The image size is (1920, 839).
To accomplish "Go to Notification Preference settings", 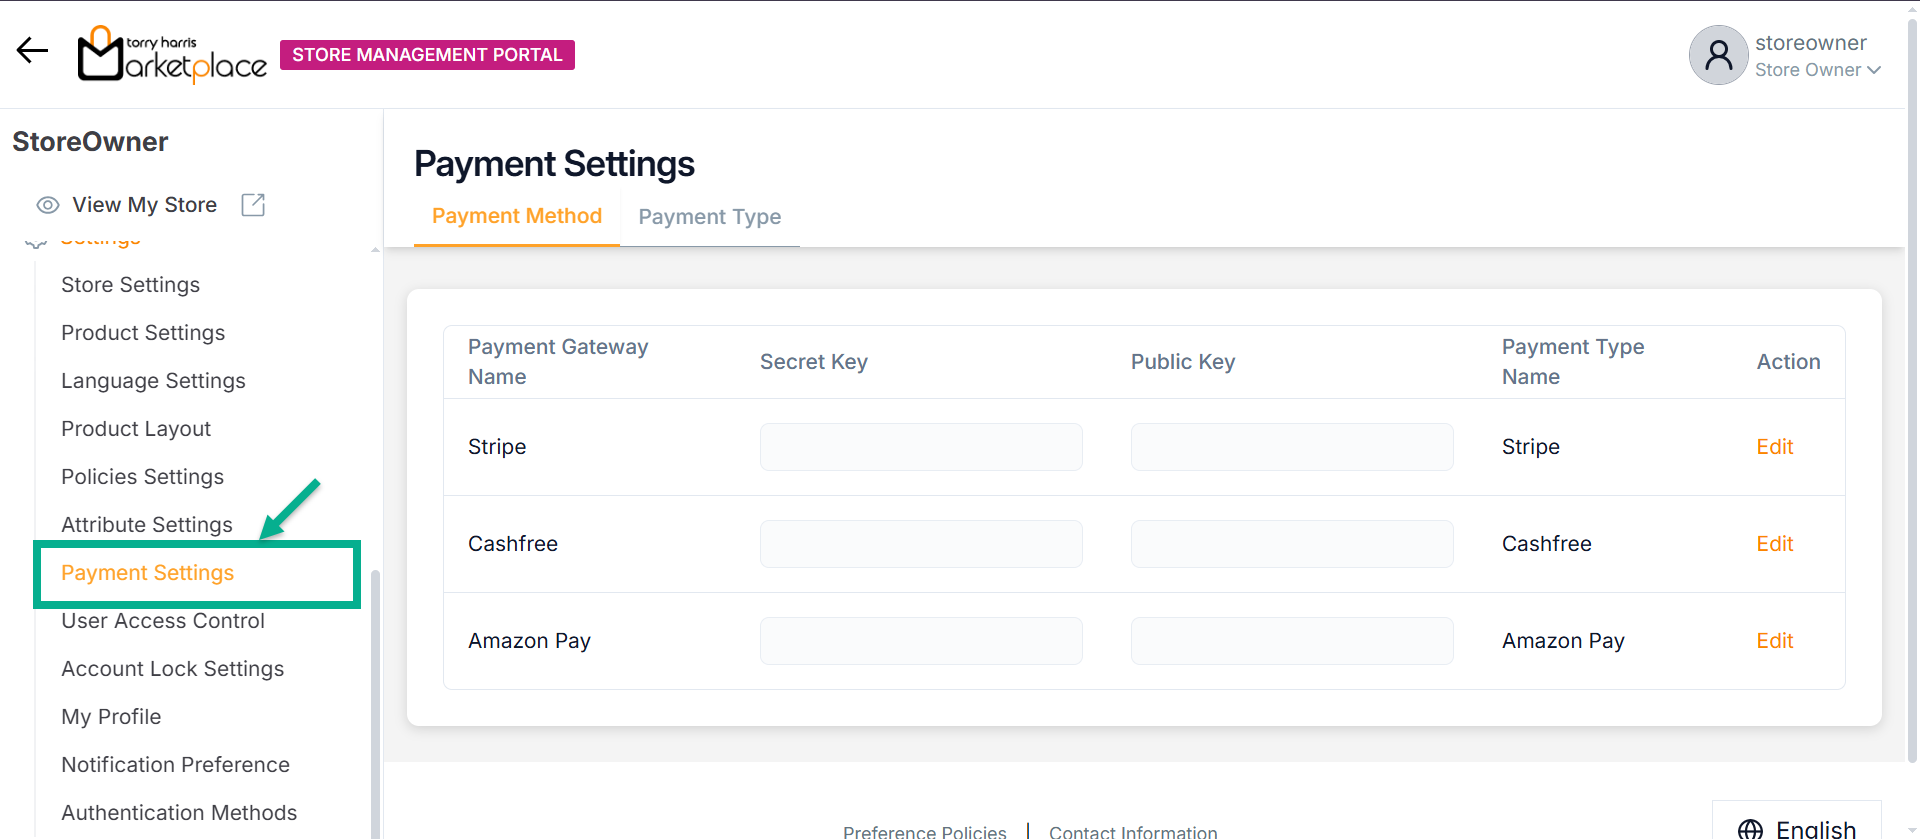I will pyautogui.click(x=175, y=765).
